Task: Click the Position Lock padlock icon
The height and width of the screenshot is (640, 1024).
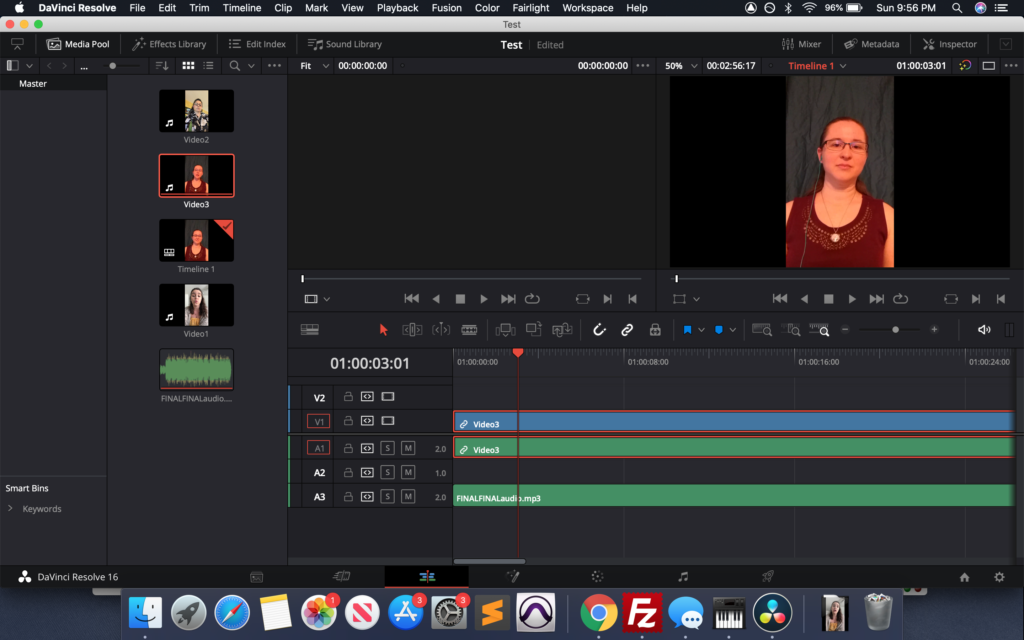Action: pos(655,329)
